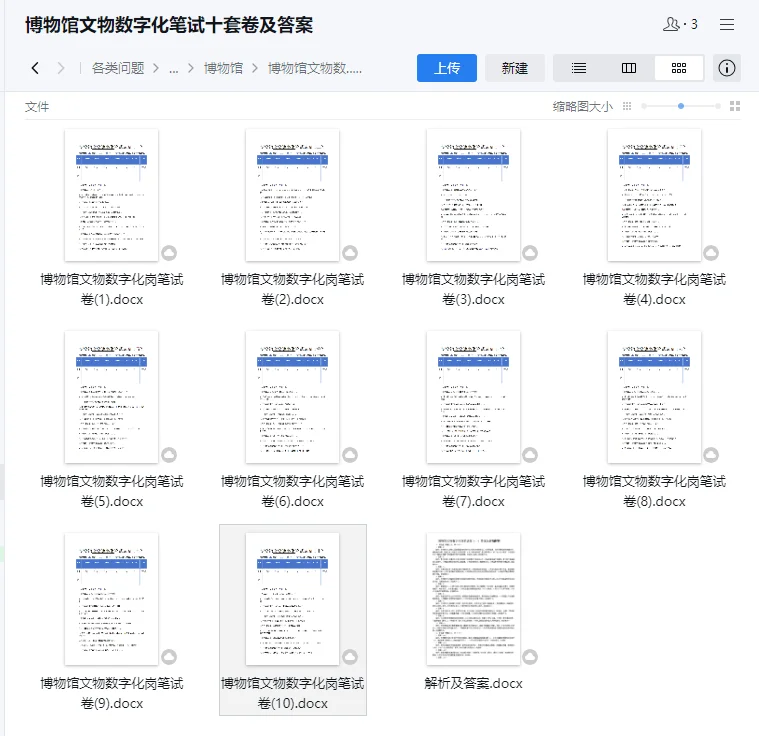Click the chevron after 各类问题 breadcrumb
This screenshot has height=736, width=759.
coord(156,68)
